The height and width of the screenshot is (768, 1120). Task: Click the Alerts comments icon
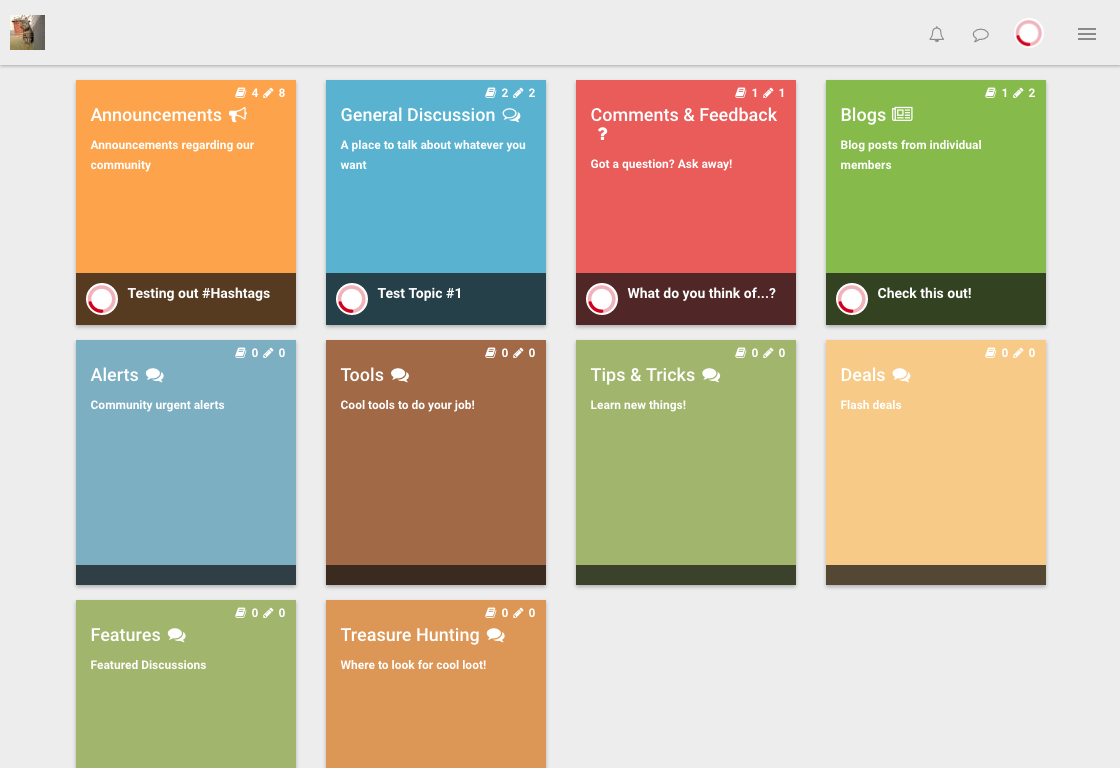154,375
